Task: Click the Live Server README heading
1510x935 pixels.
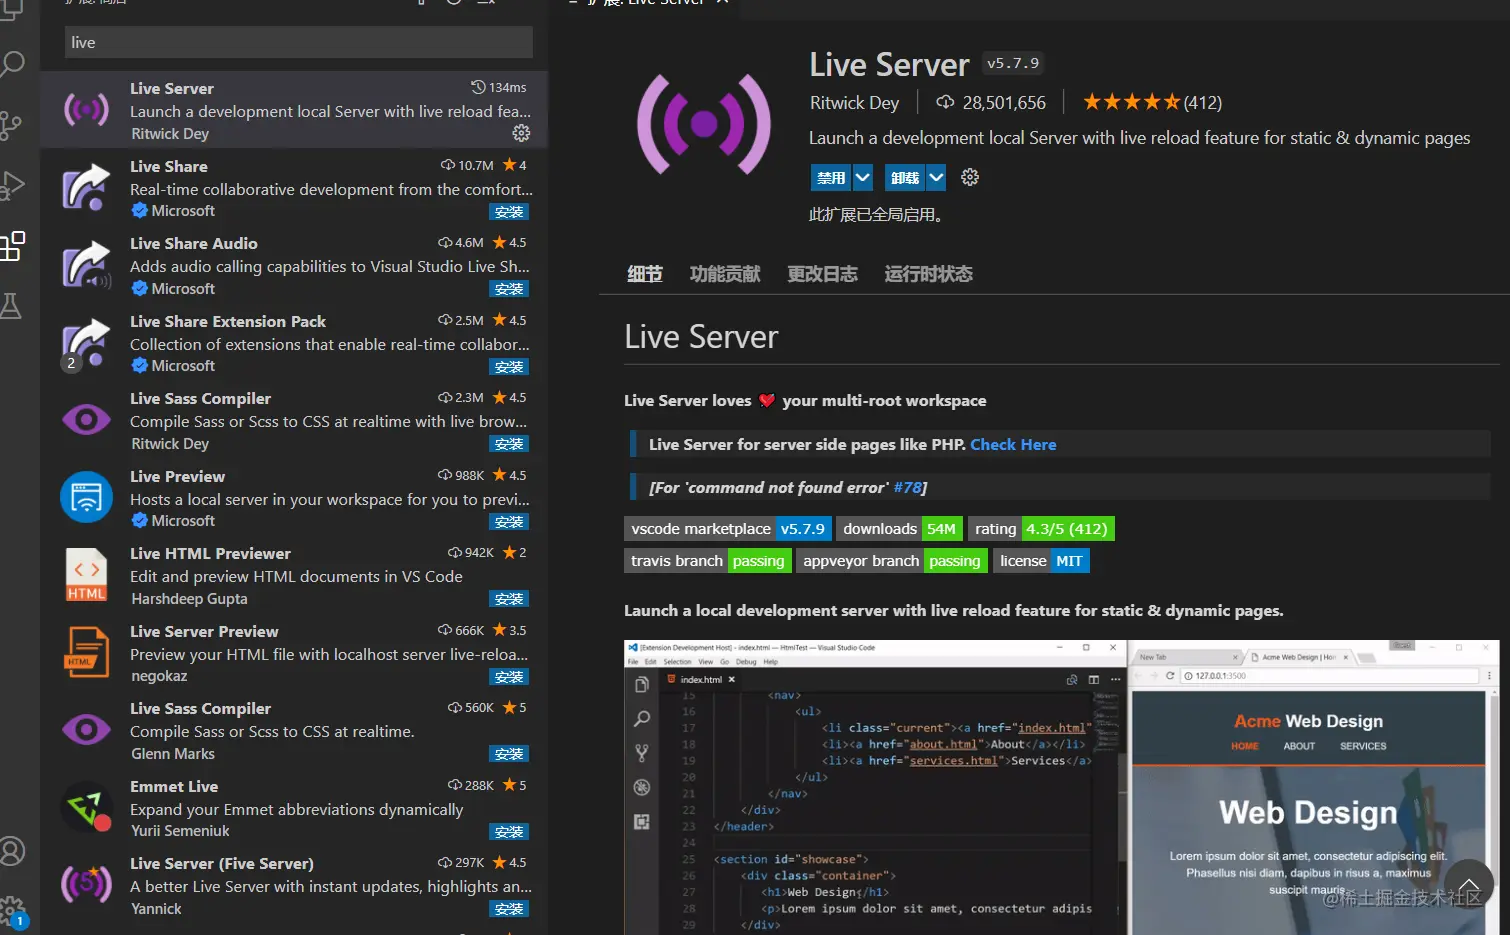Action: pos(701,337)
